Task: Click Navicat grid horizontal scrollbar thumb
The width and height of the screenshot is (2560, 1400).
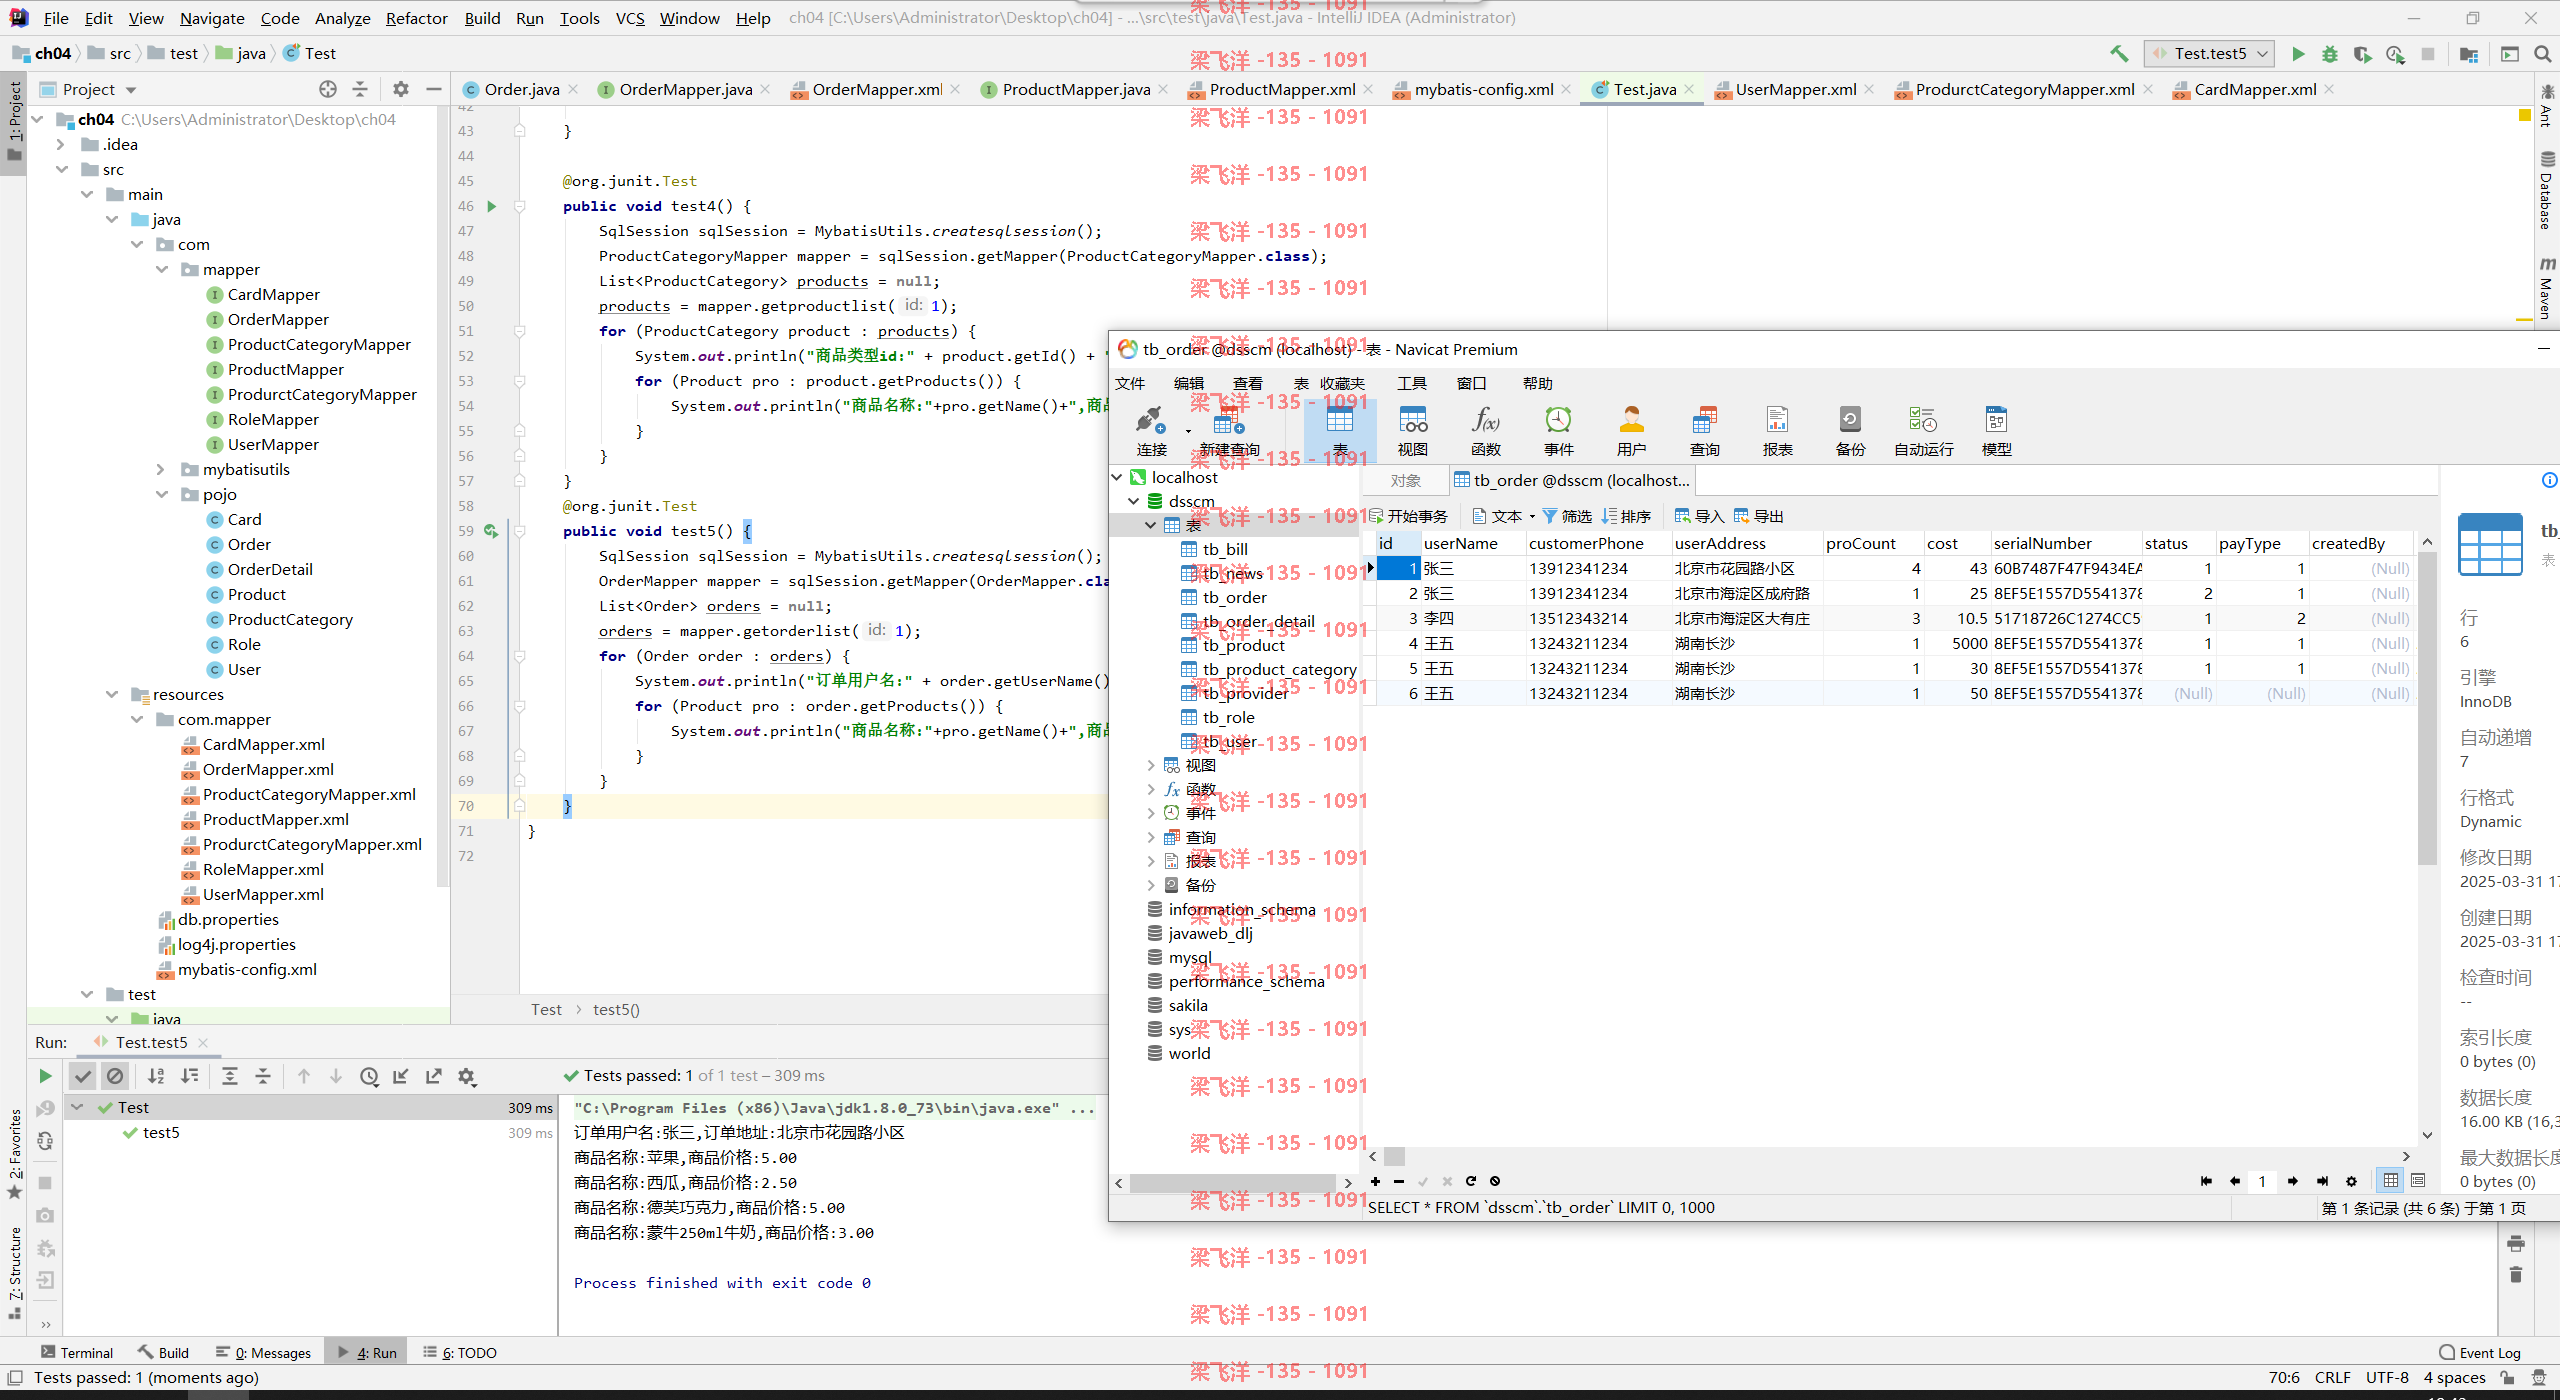Action: pos(1394,1157)
